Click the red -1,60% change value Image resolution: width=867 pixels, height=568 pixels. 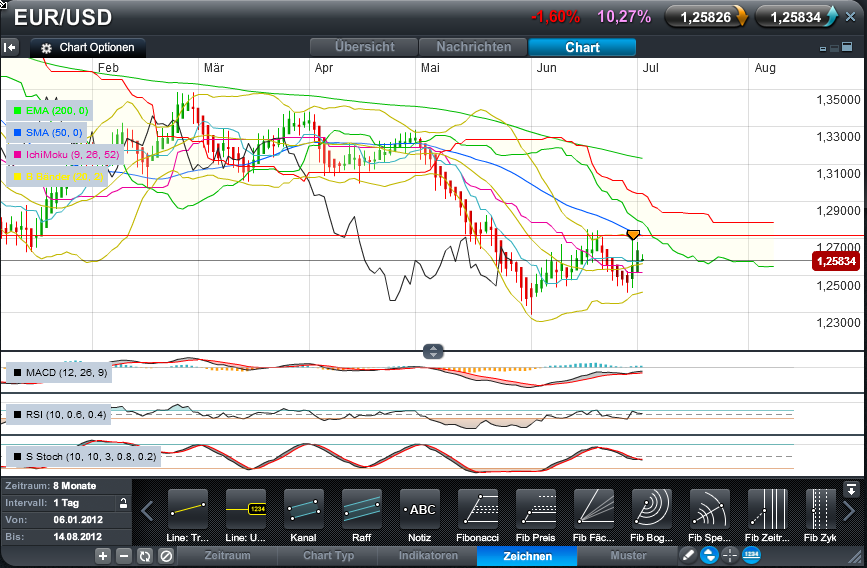click(x=555, y=17)
